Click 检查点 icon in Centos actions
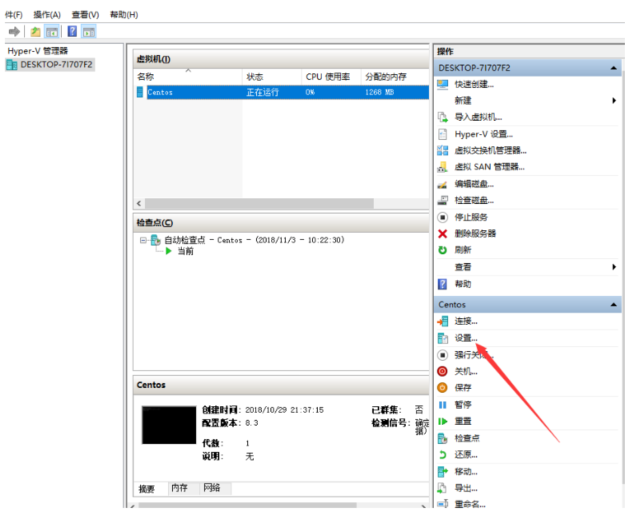625x517 pixels. (442, 438)
